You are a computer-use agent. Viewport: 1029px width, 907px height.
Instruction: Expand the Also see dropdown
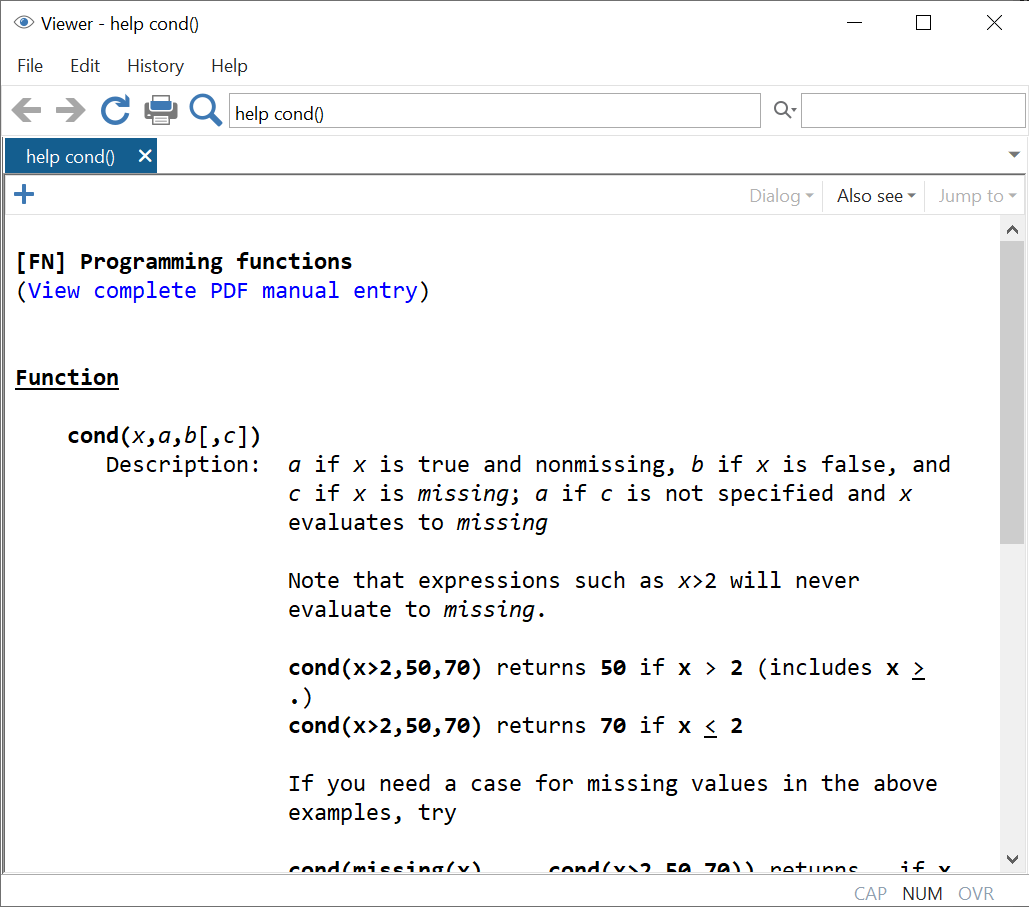tap(876, 196)
